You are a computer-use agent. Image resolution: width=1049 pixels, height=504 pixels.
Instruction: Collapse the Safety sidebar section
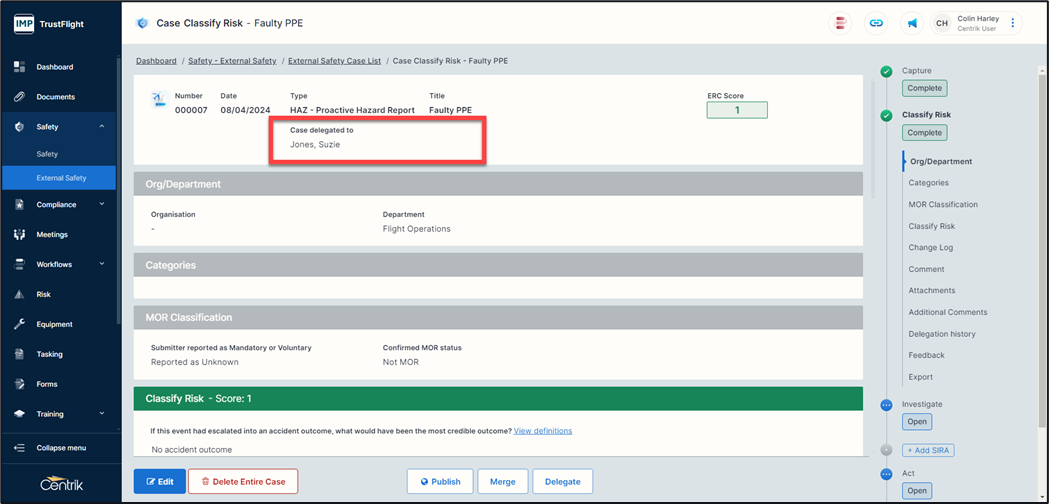[x=101, y=127]
